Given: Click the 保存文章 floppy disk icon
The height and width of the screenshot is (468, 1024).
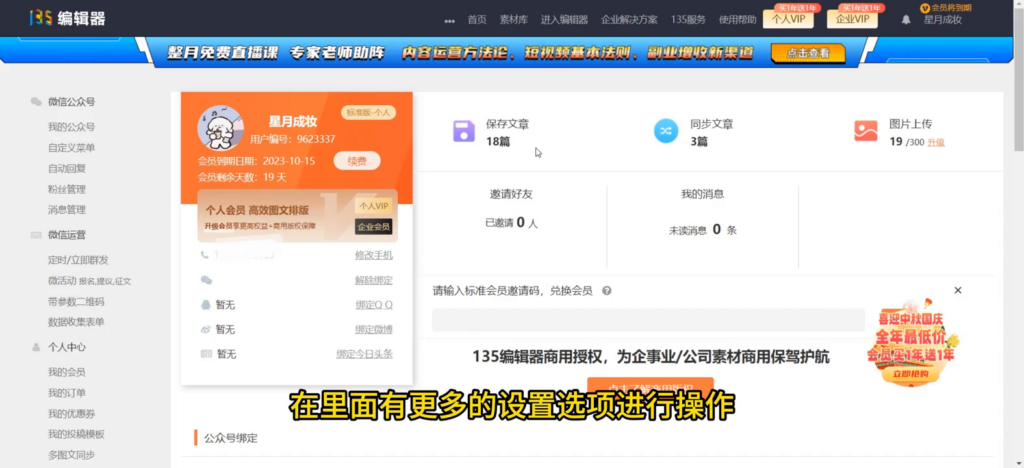Looking at the screenshot, I should click(x=464, y=131).
